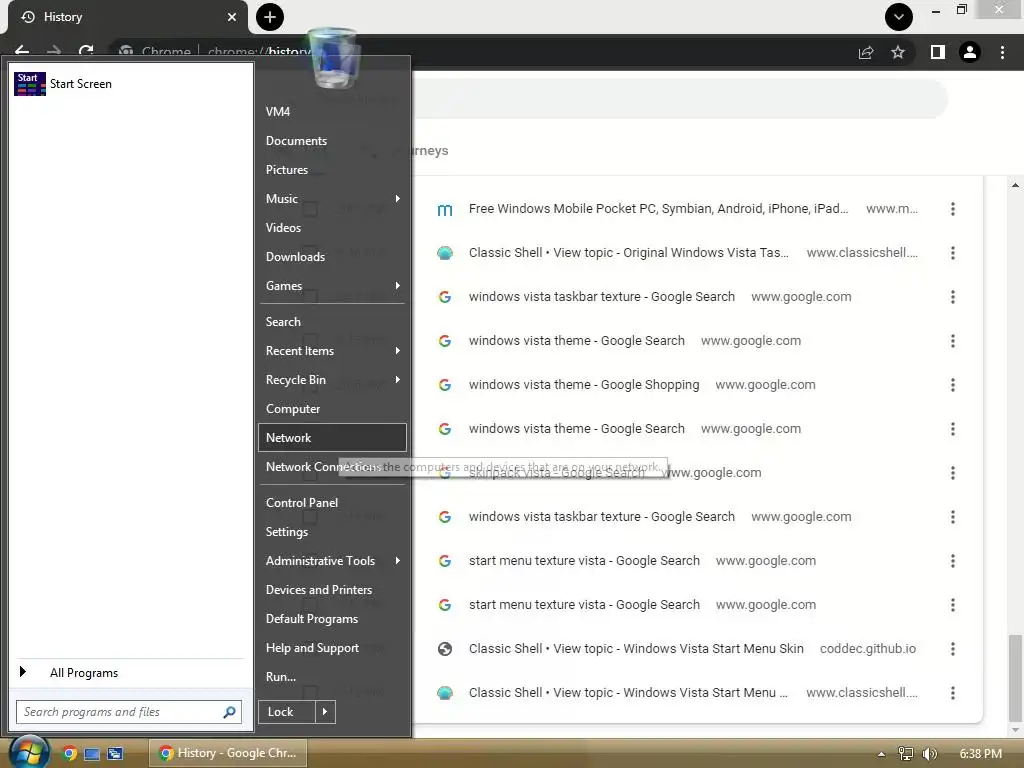This screenshot has width=1024, height=768.
Task: Expand Administrative Tools submenu arrow
Action: coord(397,560)
